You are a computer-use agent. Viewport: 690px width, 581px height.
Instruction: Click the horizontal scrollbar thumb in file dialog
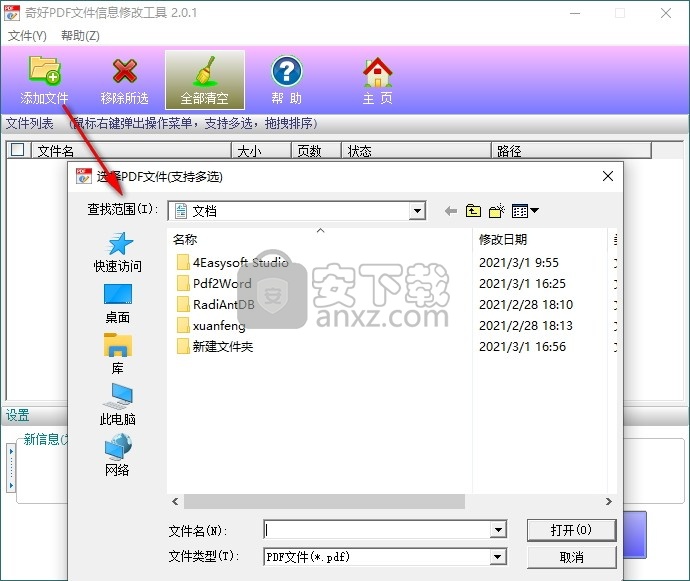click(x=324, y=501)
